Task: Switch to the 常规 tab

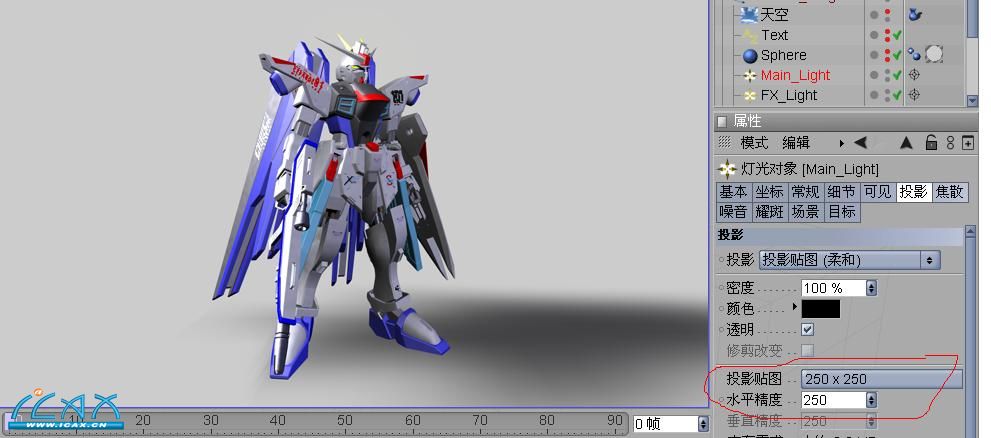Action: (805, 192)
